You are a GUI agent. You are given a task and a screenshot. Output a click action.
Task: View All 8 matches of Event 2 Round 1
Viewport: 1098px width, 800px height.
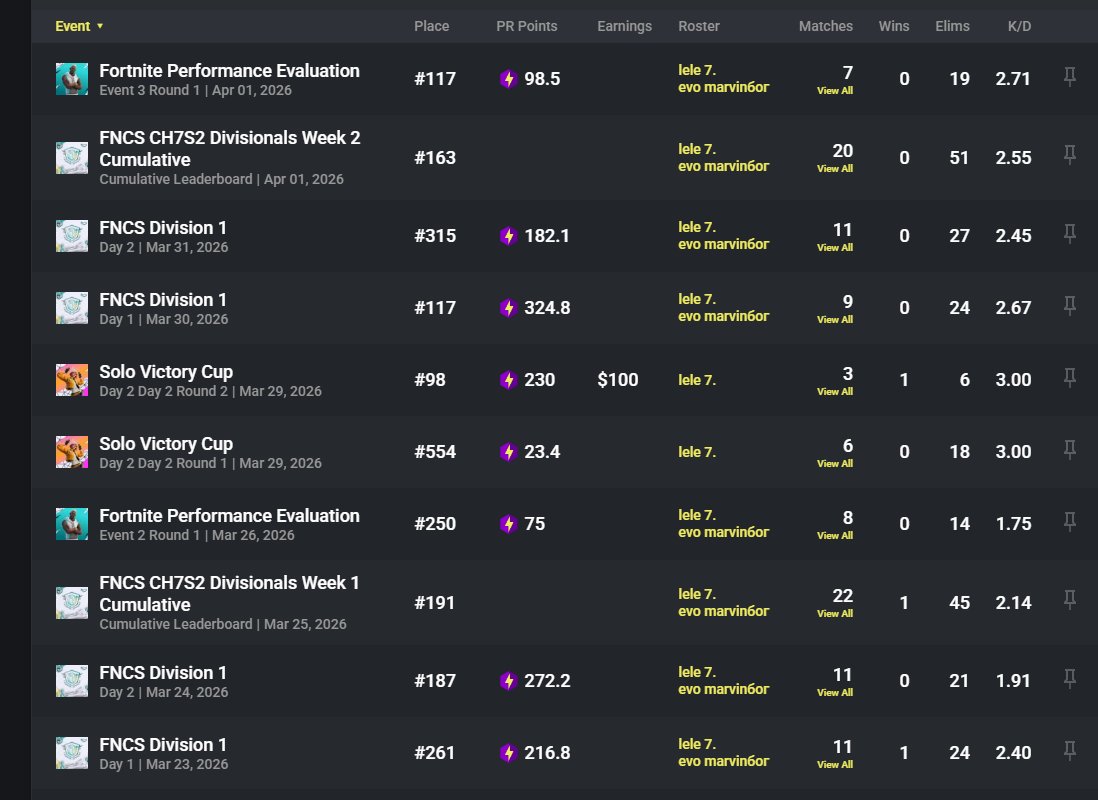835,535
